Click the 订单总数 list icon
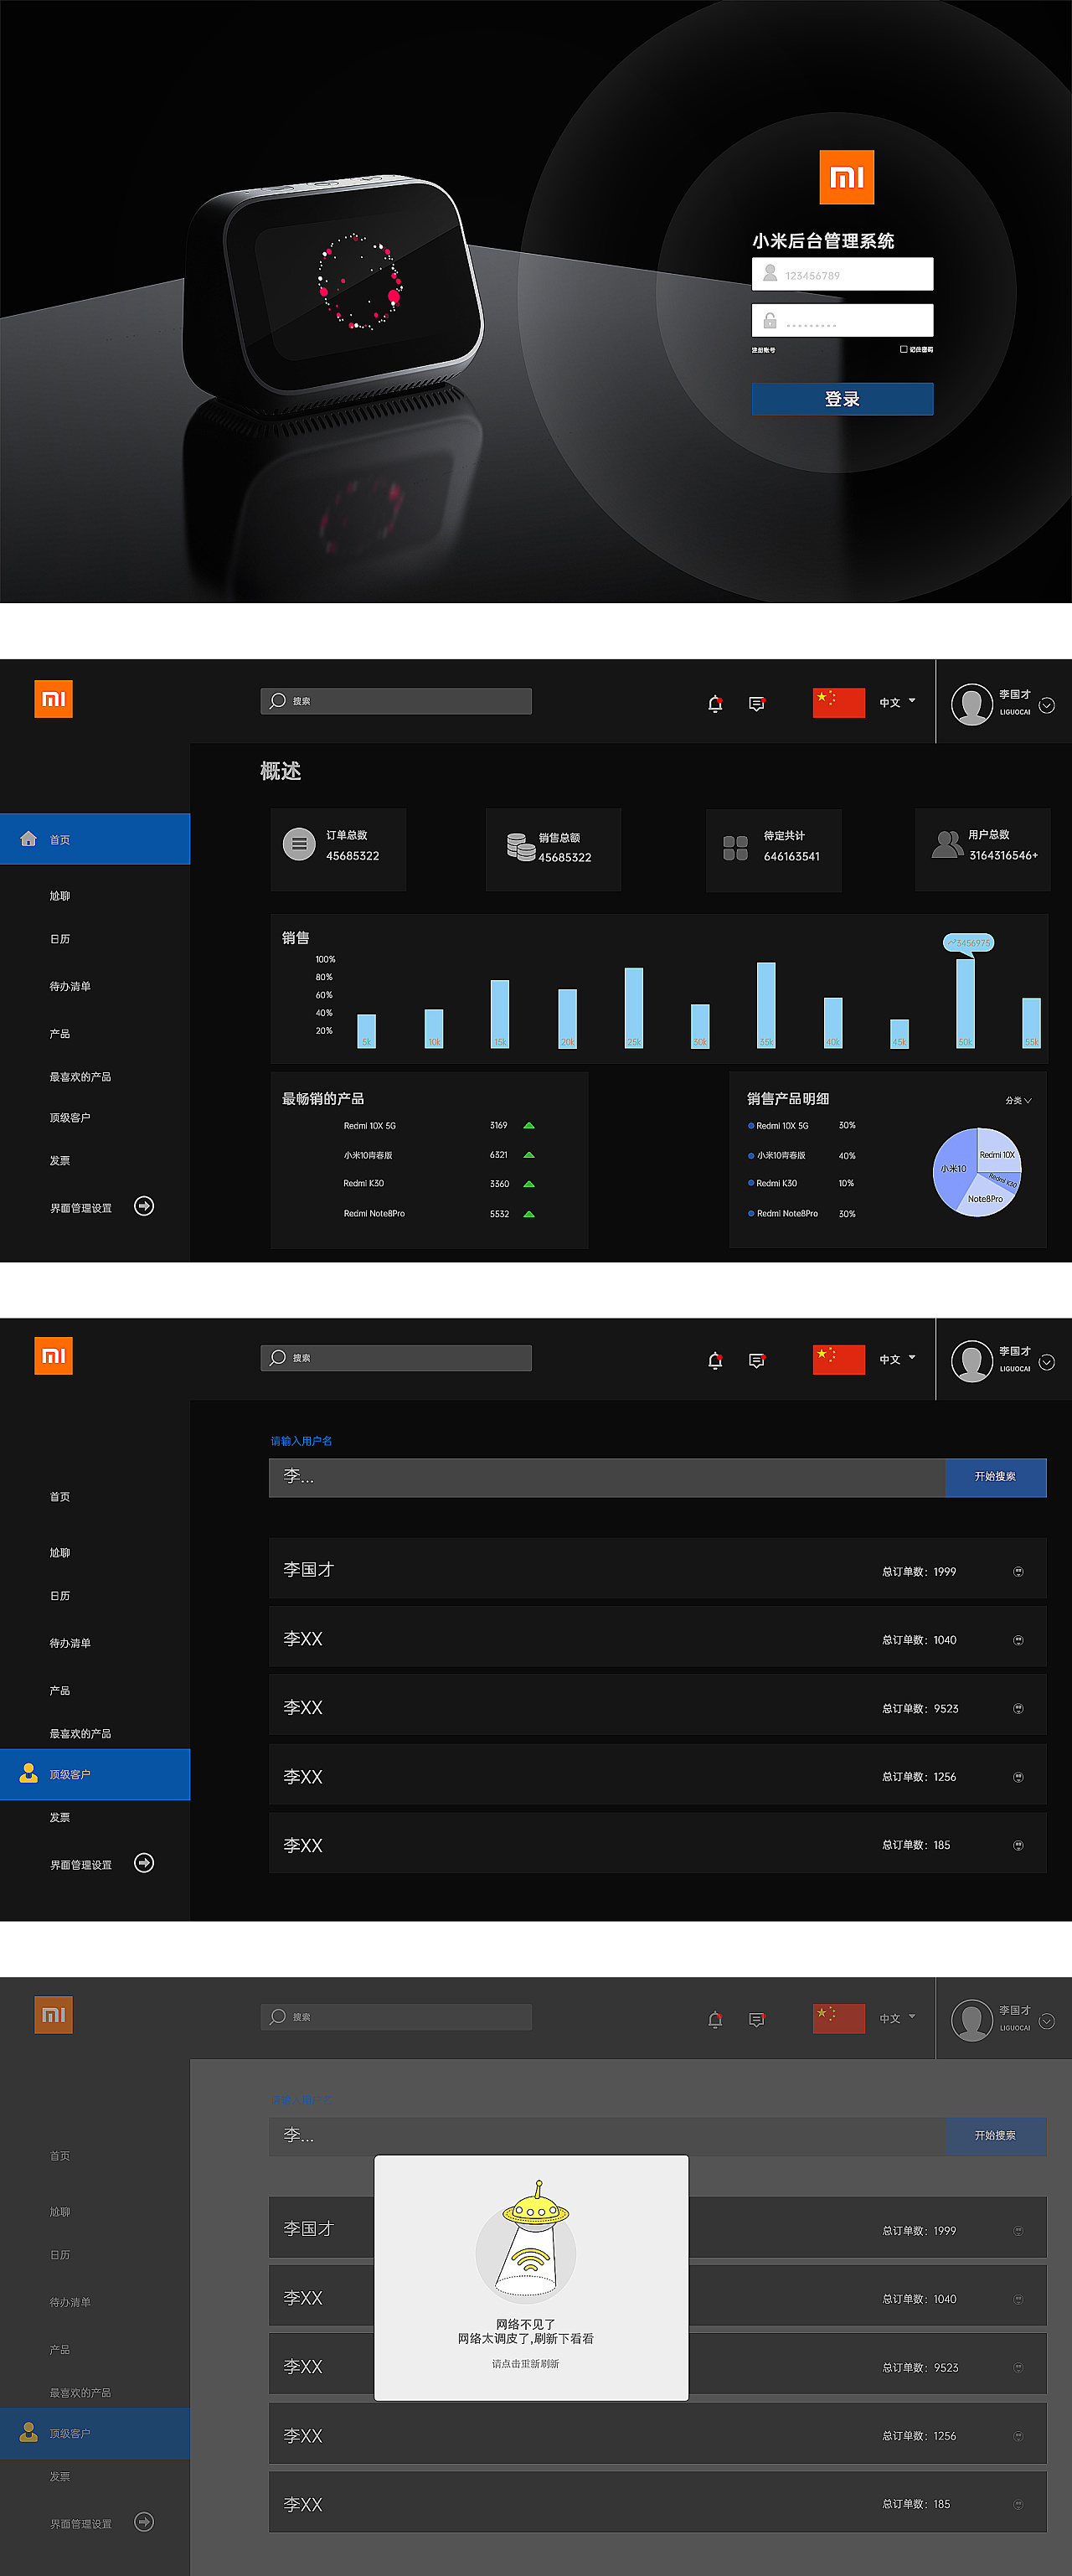The image size is (1072, 2576). tap(299, 844)
